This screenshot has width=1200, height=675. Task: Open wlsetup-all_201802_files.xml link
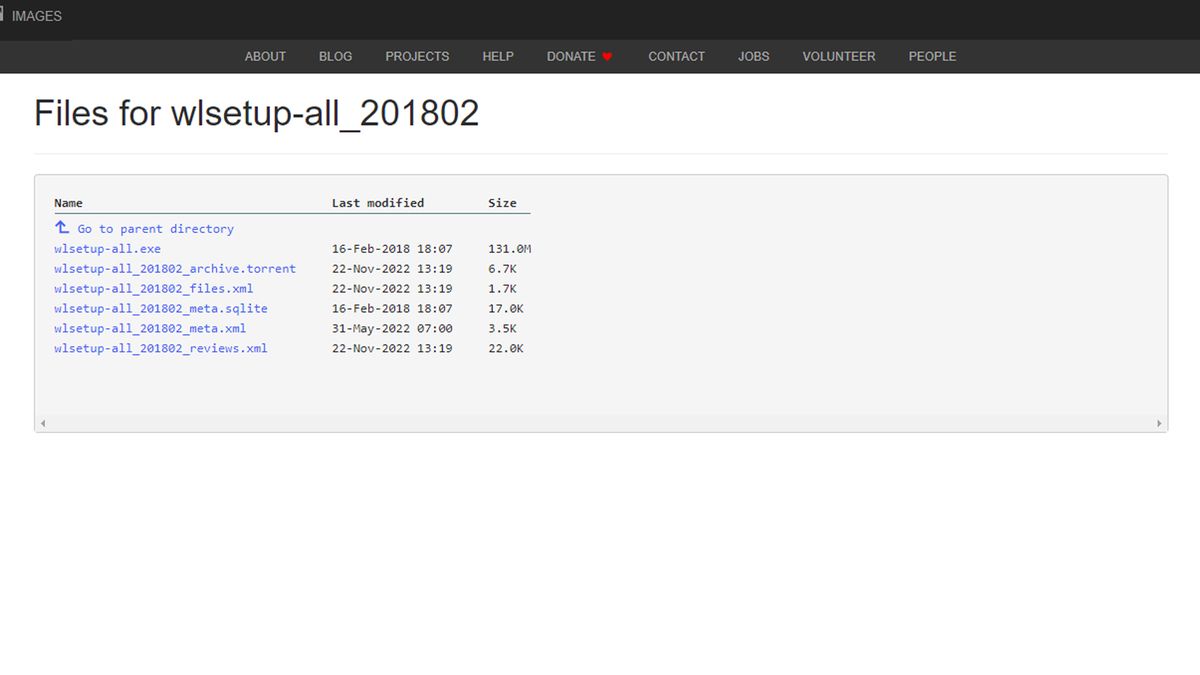(153, 289)
